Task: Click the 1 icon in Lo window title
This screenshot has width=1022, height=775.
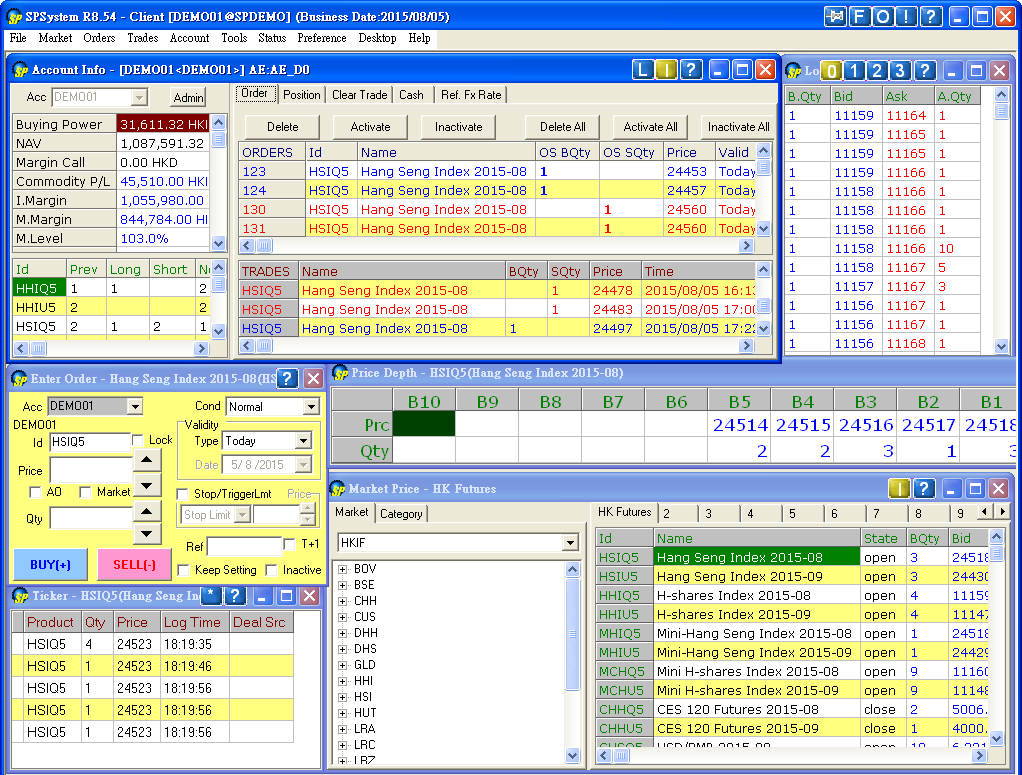Action: pos(854,70)
